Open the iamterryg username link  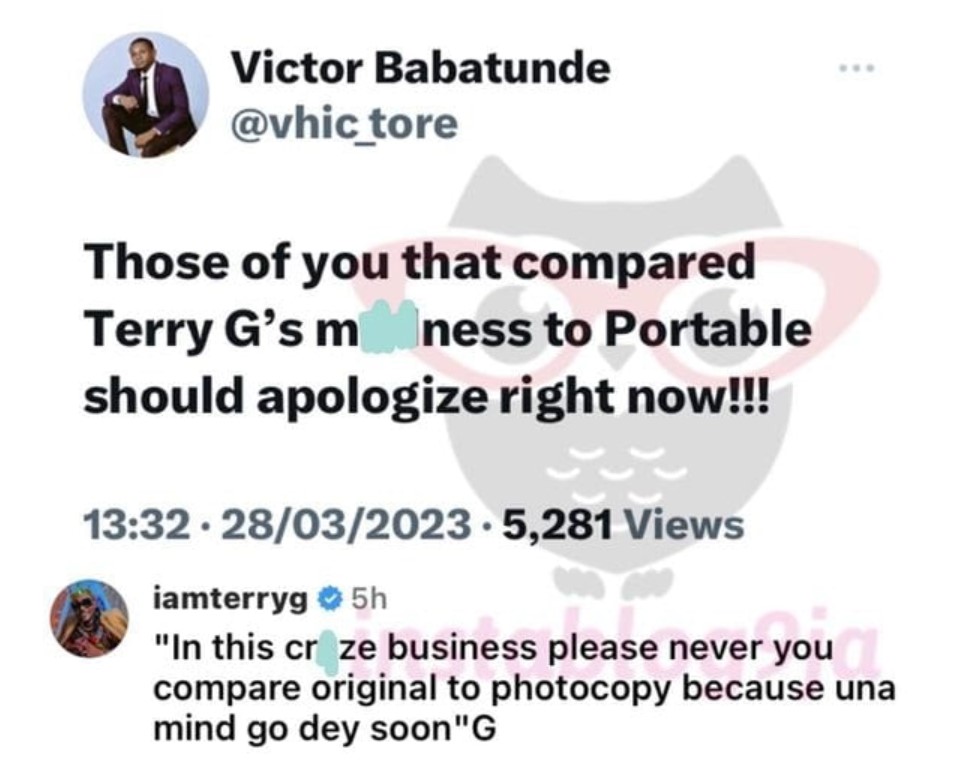(230, 599)
